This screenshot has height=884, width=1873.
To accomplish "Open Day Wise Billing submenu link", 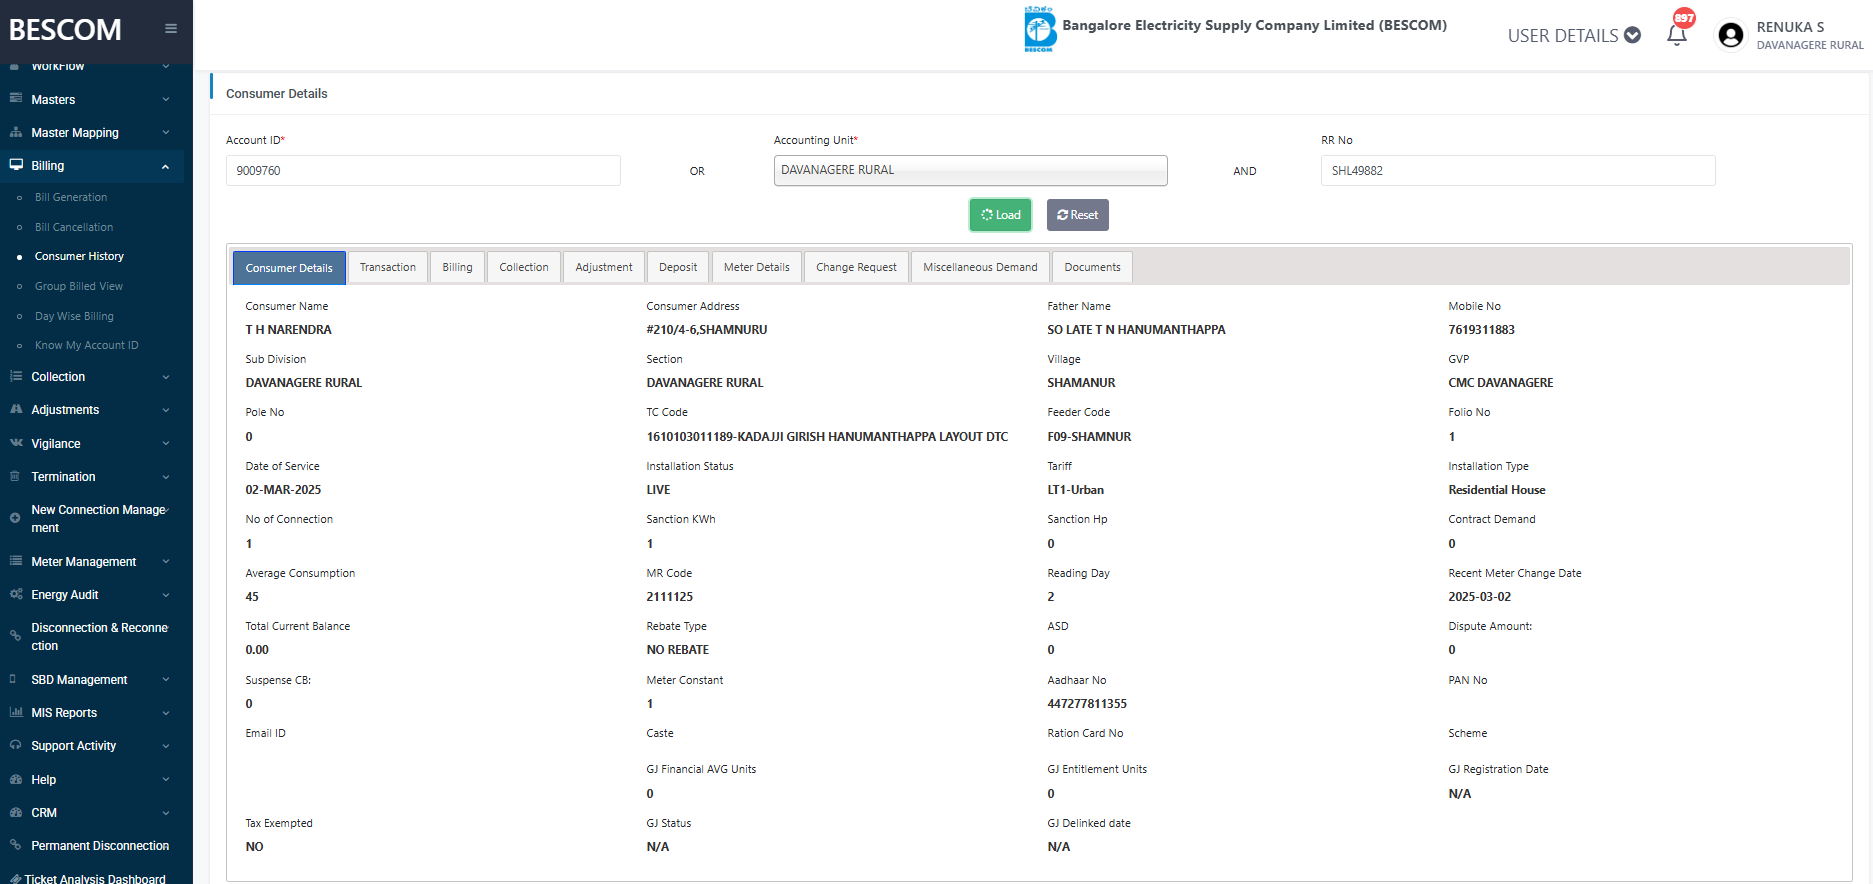I will [x=74, y=316].
